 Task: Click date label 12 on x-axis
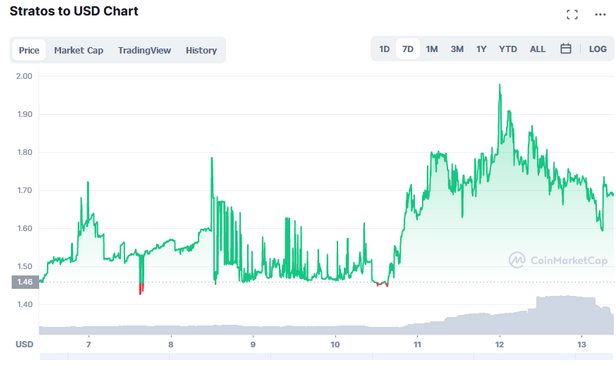pyautogui.click(x=499, y=345)
